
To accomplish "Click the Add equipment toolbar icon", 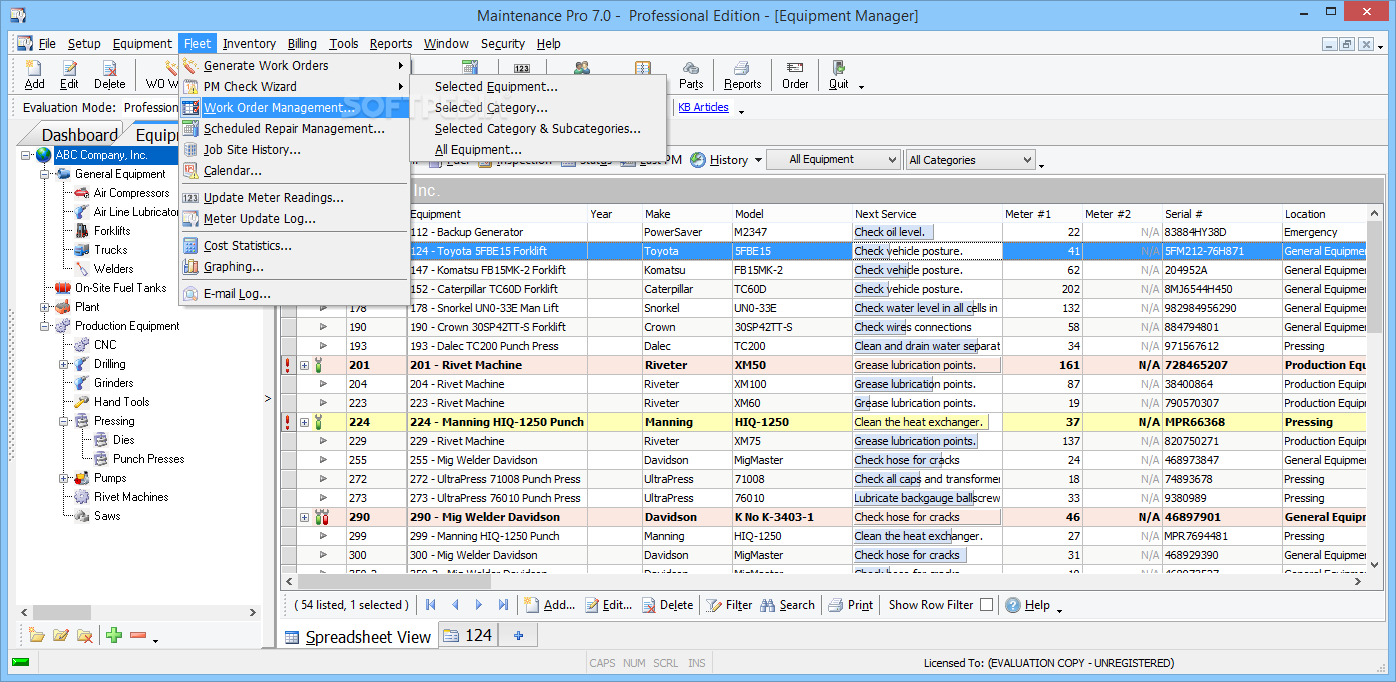I will 34,75.
